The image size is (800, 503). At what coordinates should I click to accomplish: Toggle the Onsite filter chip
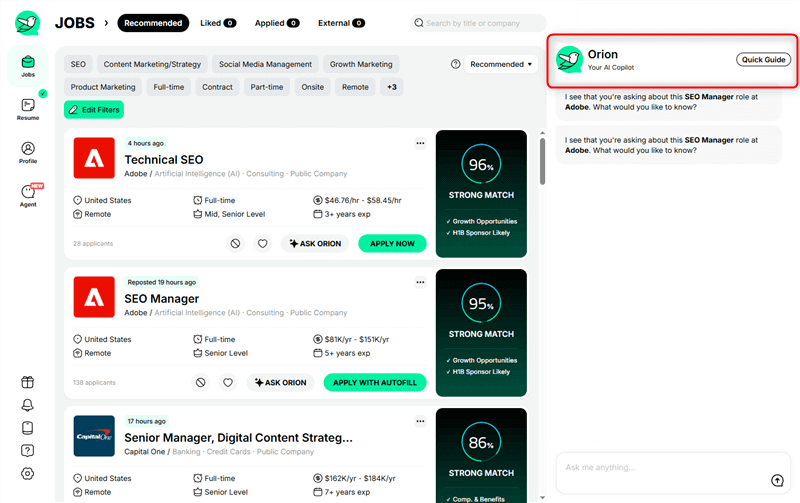click(313, 87)
